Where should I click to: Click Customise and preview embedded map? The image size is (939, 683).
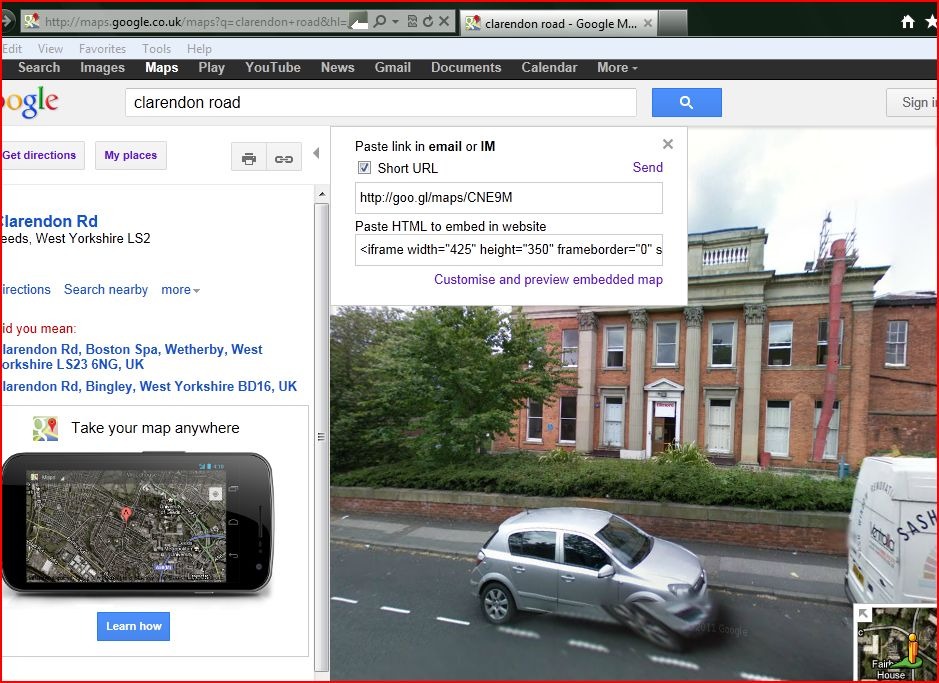(549, 280)
